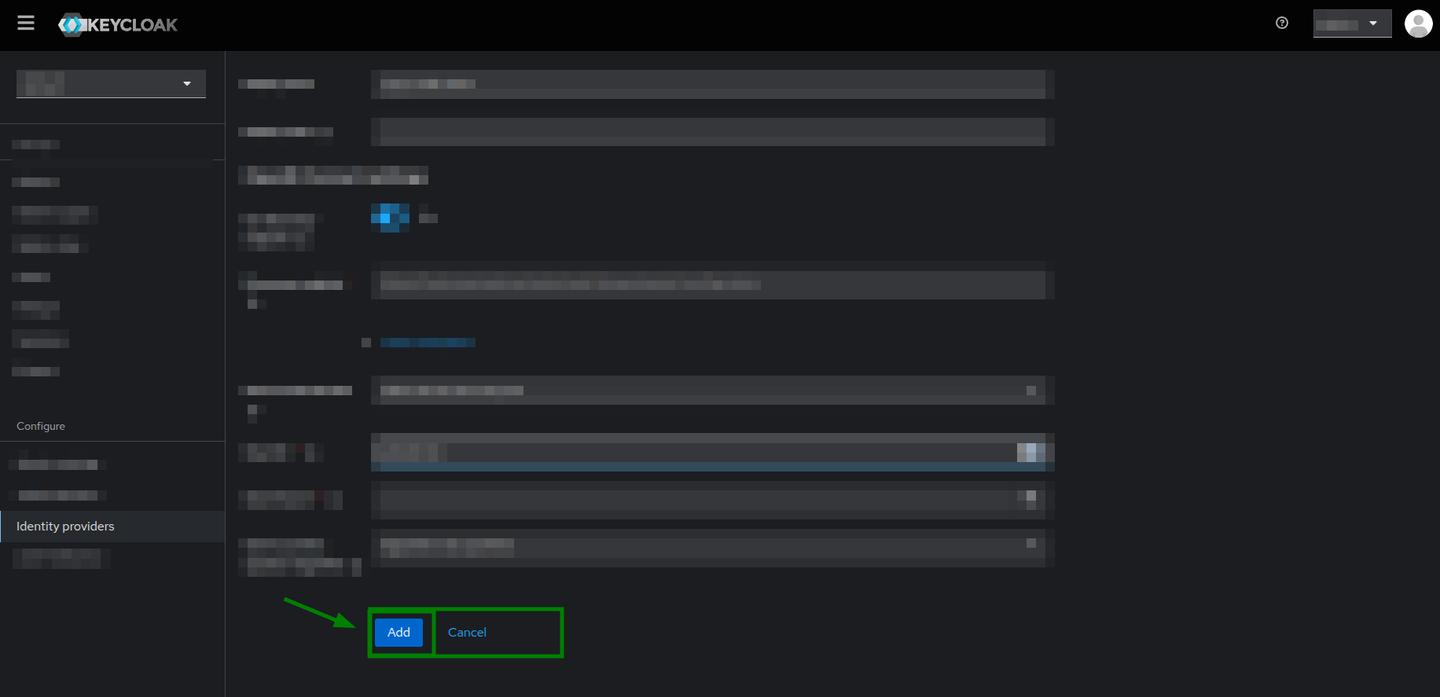Image resolution: width=1440 pixels, height=697 pixels.
Task: Click the top sidebar navigation item
Action: (x=36, y=143)
